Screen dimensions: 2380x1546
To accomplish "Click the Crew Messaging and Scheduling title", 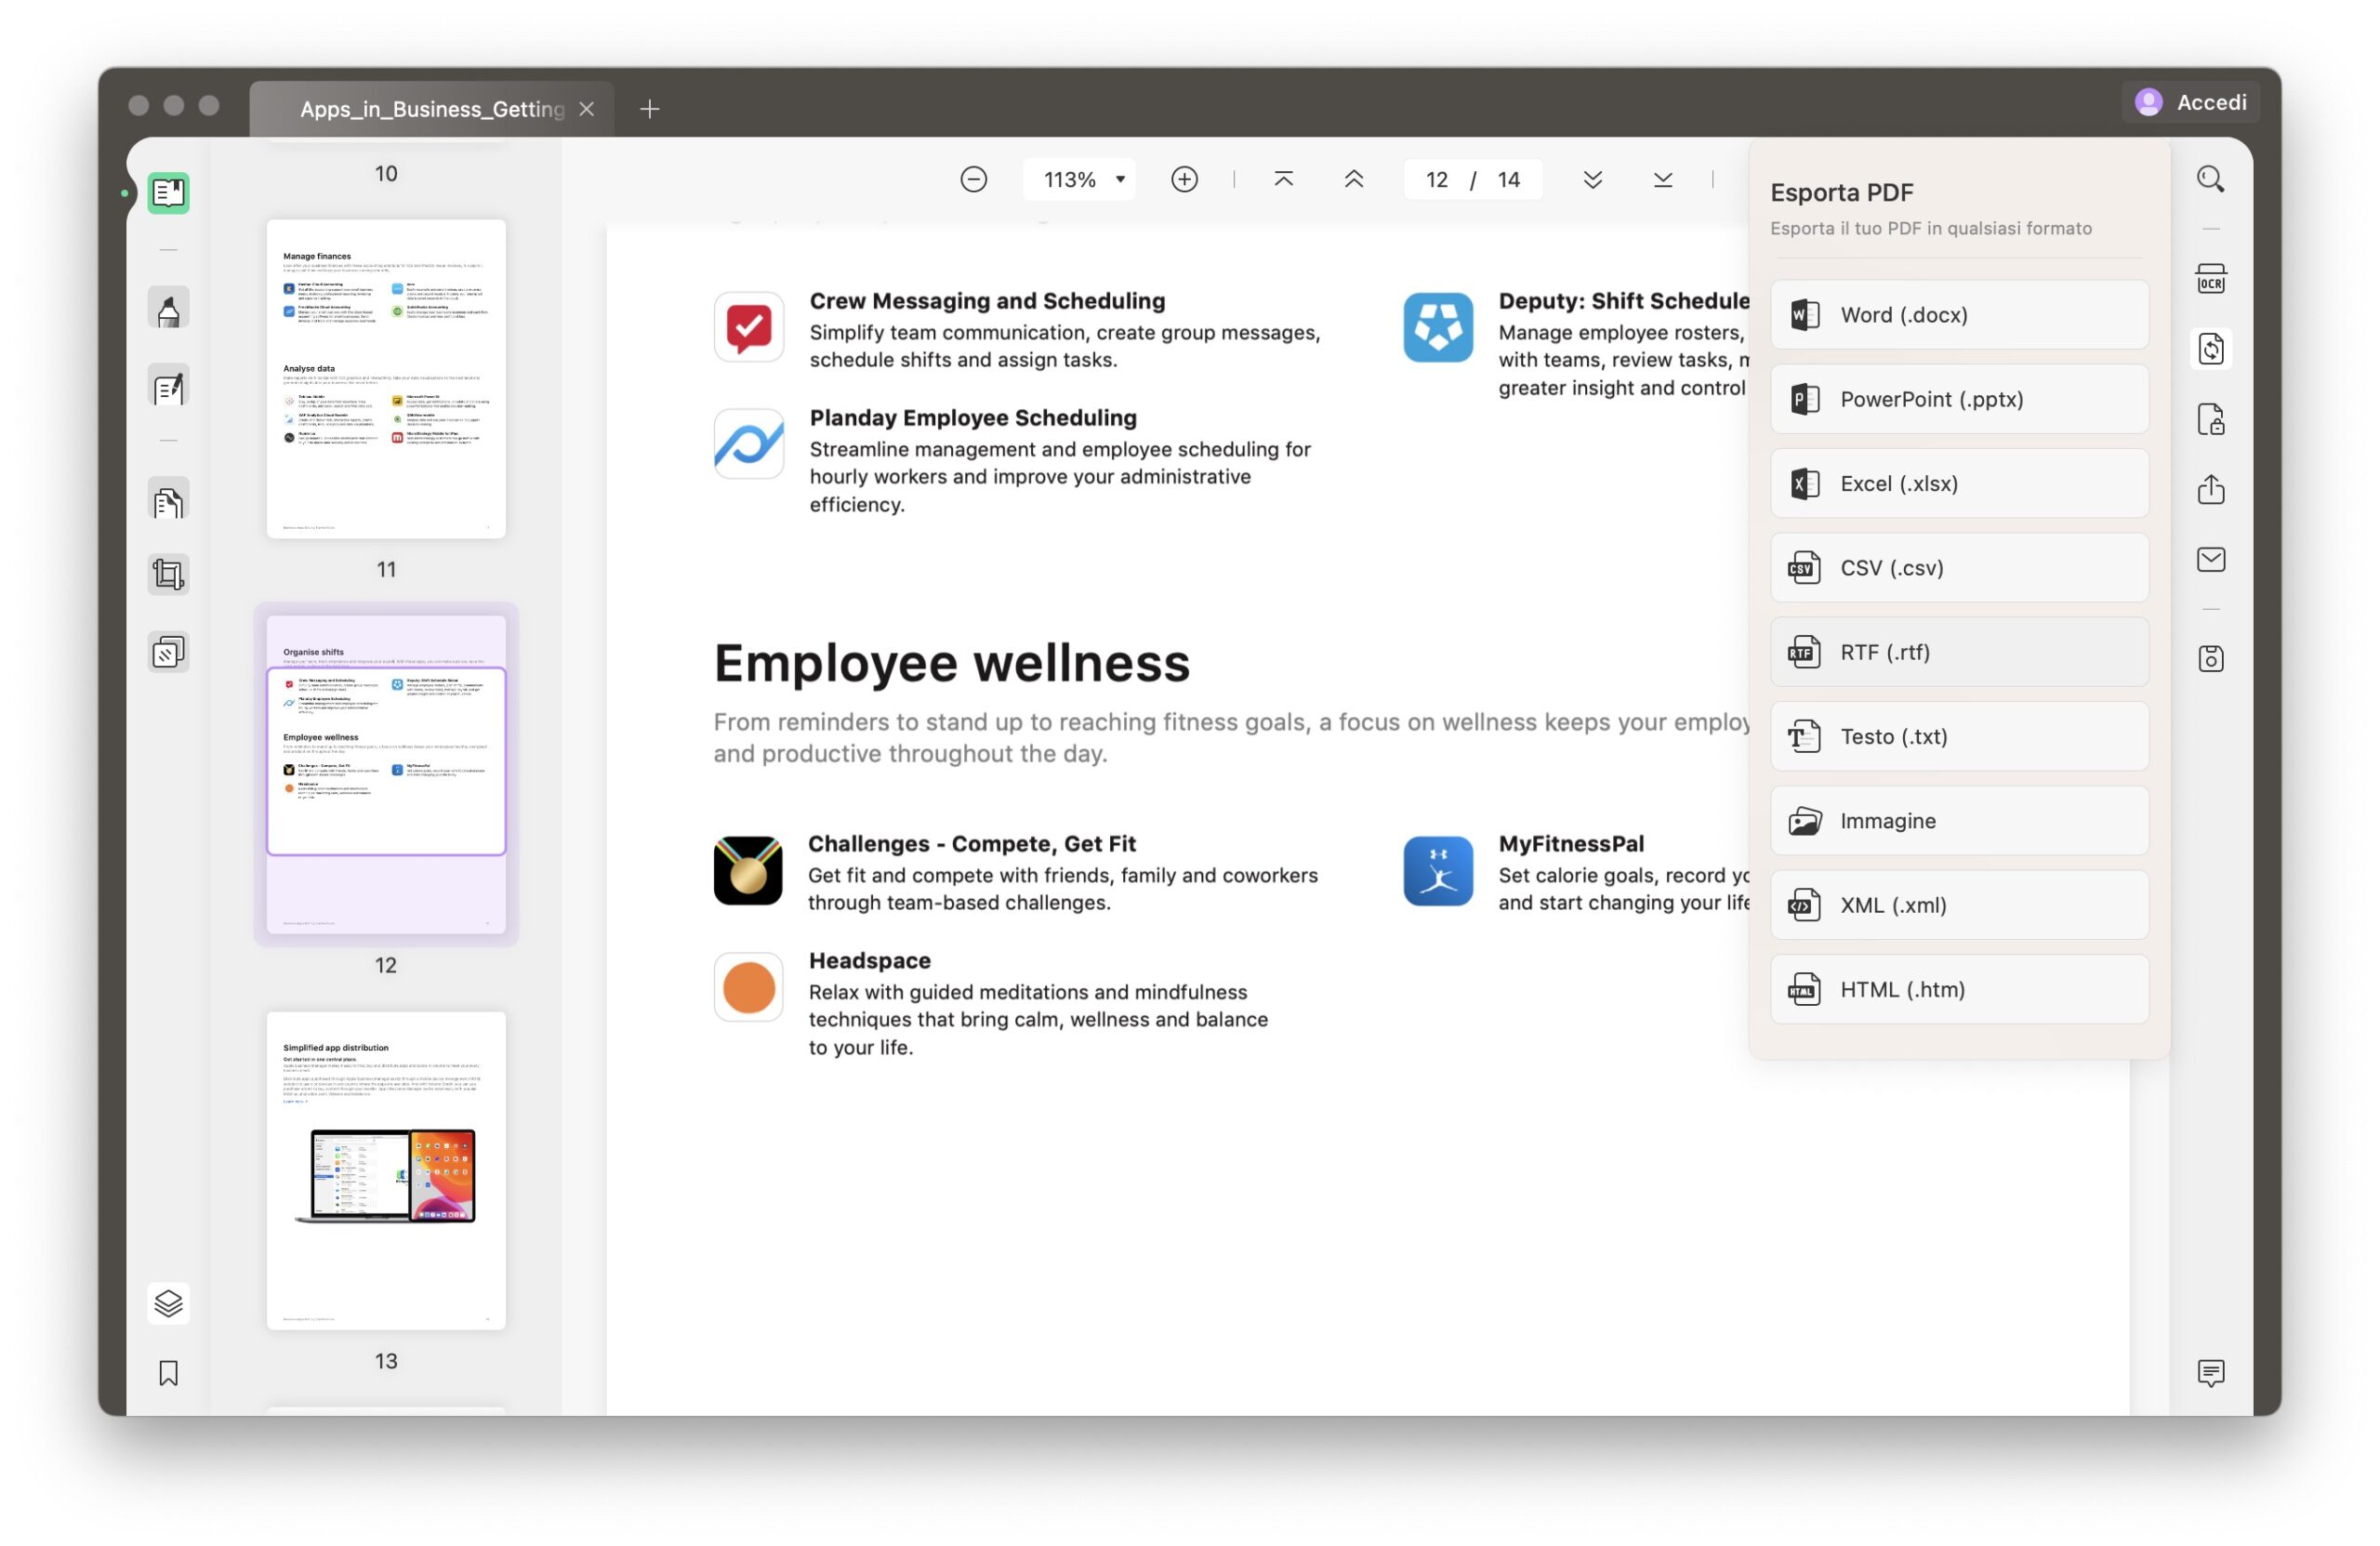I will [987, 300].
